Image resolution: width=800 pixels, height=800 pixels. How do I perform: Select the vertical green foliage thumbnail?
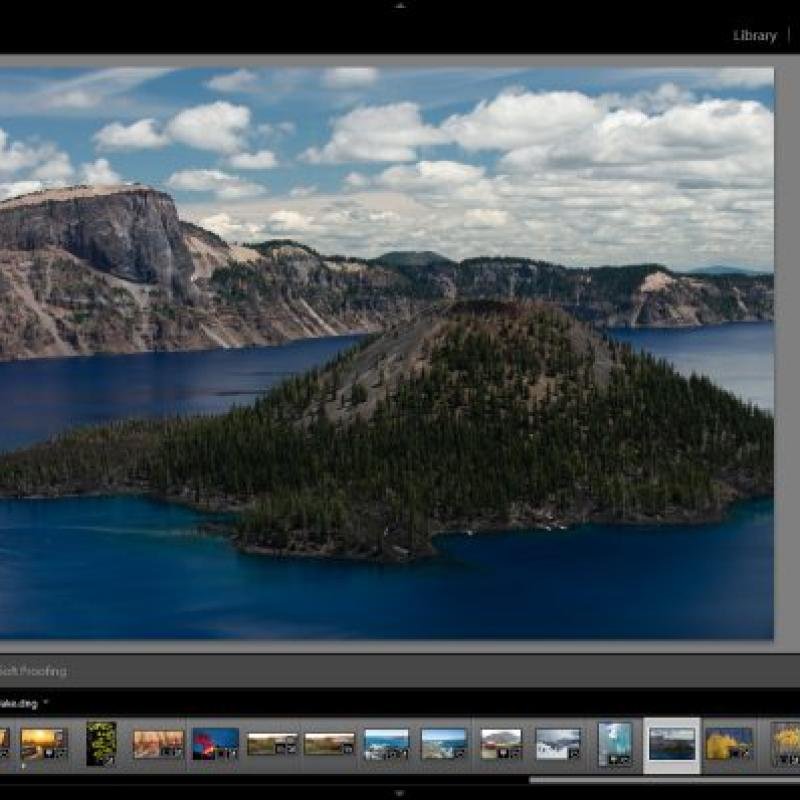tap(101, 743)
